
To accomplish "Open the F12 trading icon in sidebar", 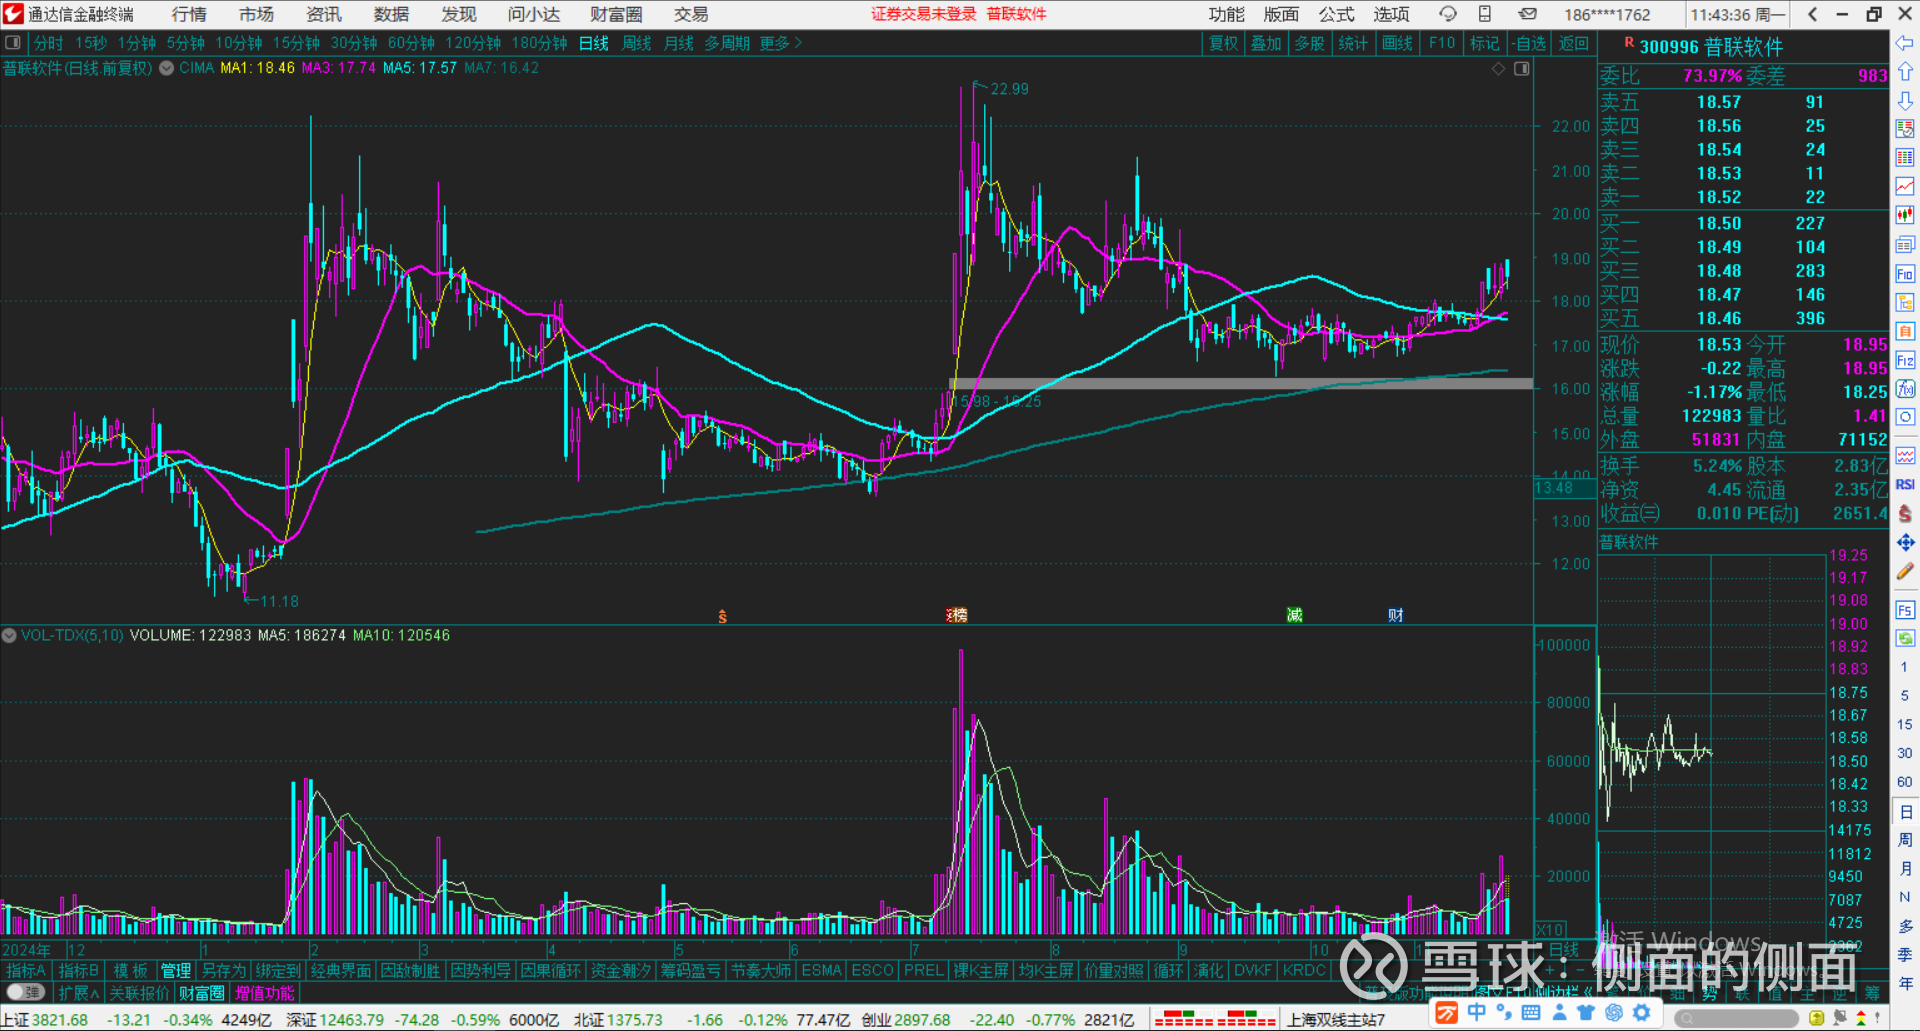I will pos(1905,360).
